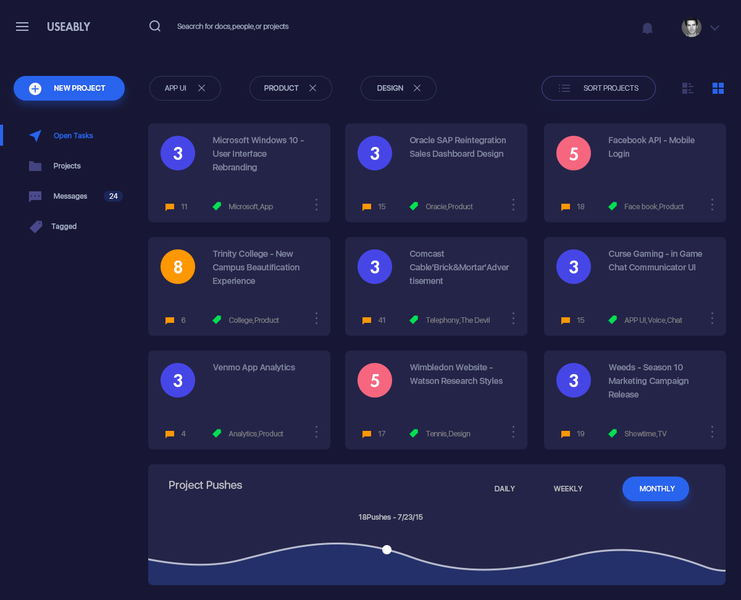The height and width of the screenshot is (600, 741).
Task: Focus the search docs, people, or projects field
Action: point(233,26)
